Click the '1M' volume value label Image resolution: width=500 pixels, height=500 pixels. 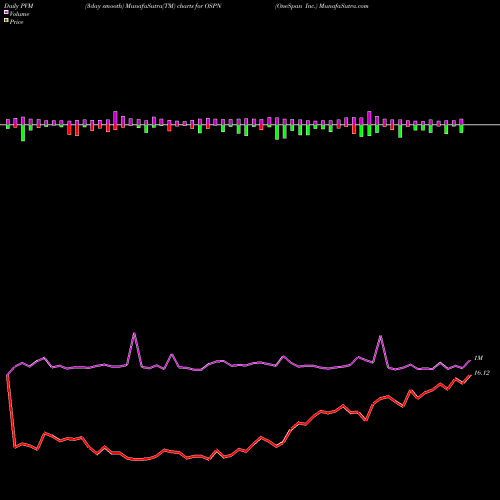pyautogui.click(x=478, y=358)
